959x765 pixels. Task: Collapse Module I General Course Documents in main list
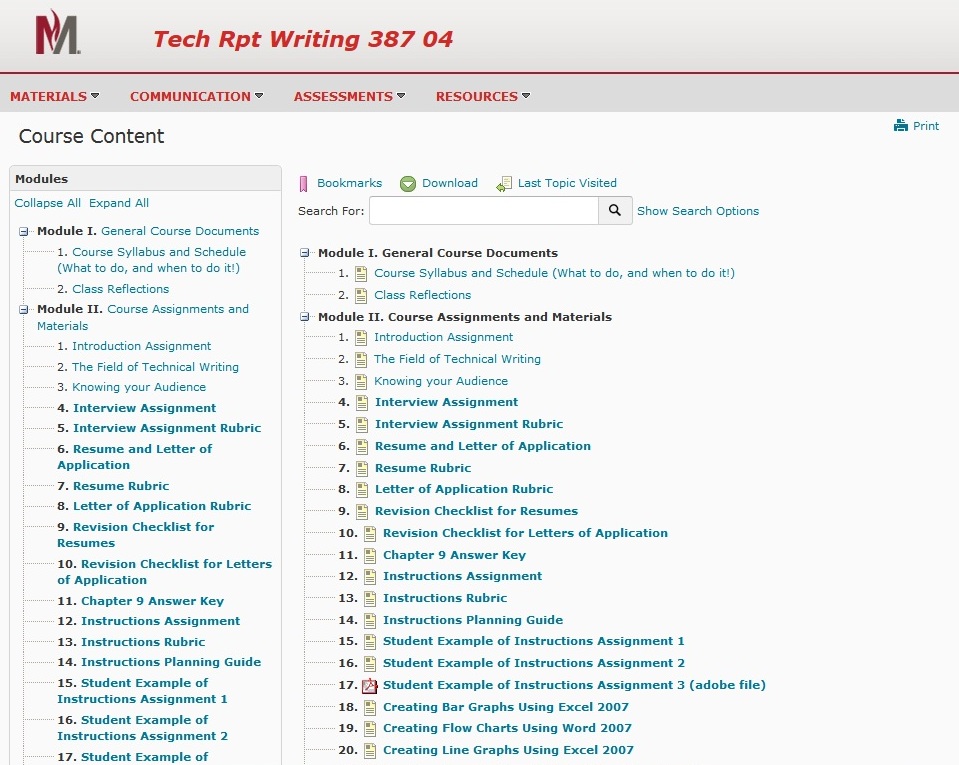(x=306, y=254)
